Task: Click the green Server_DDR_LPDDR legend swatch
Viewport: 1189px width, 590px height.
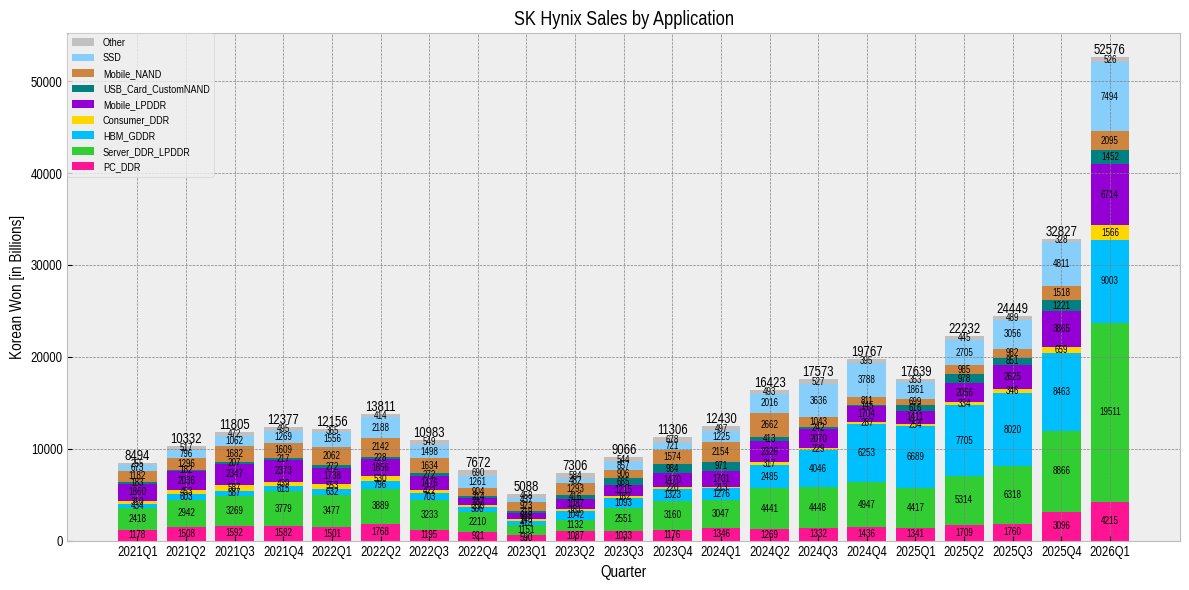Action: pos(82,152)
